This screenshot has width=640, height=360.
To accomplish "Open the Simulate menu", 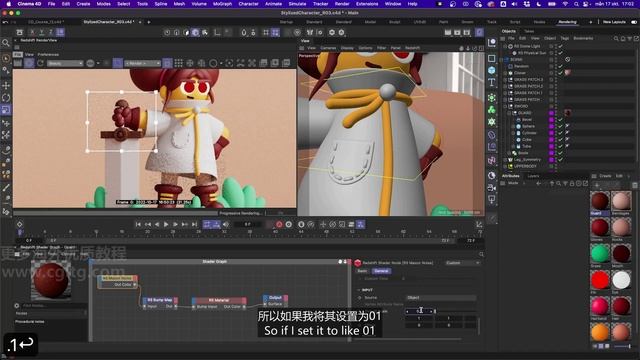I will [297, 4].
